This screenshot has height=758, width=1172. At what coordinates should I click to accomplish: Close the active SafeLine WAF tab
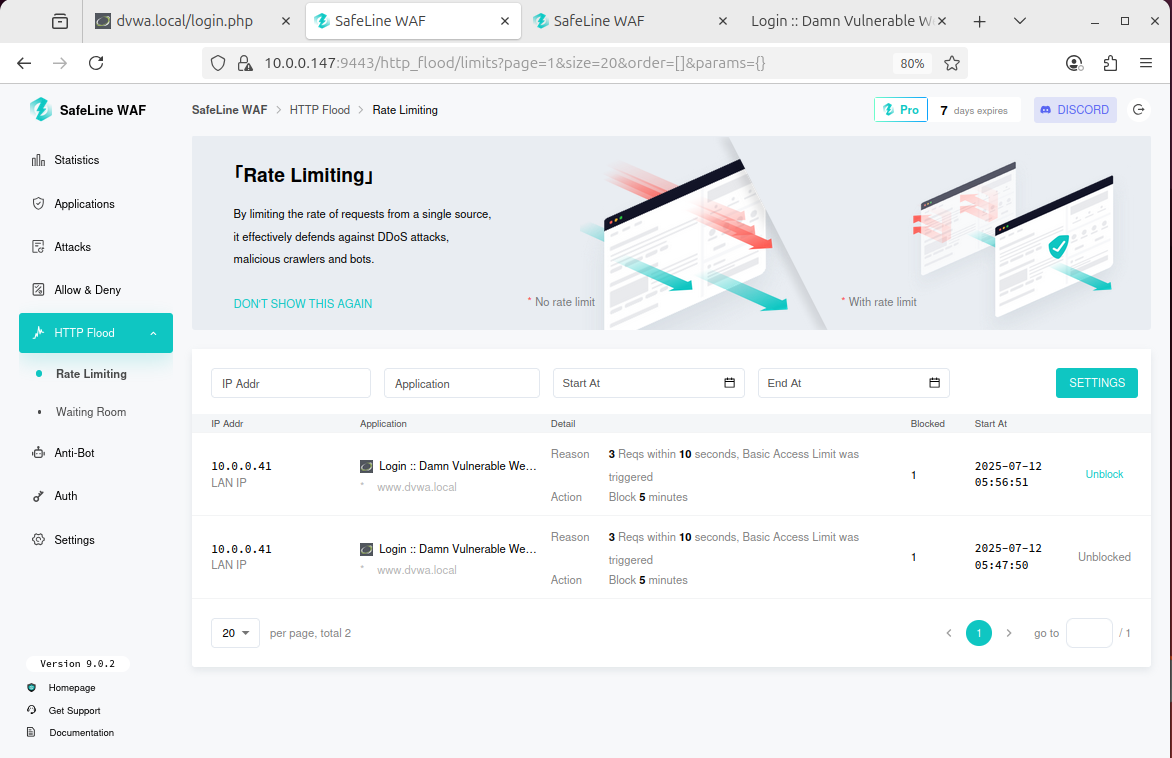coord(505,21)
